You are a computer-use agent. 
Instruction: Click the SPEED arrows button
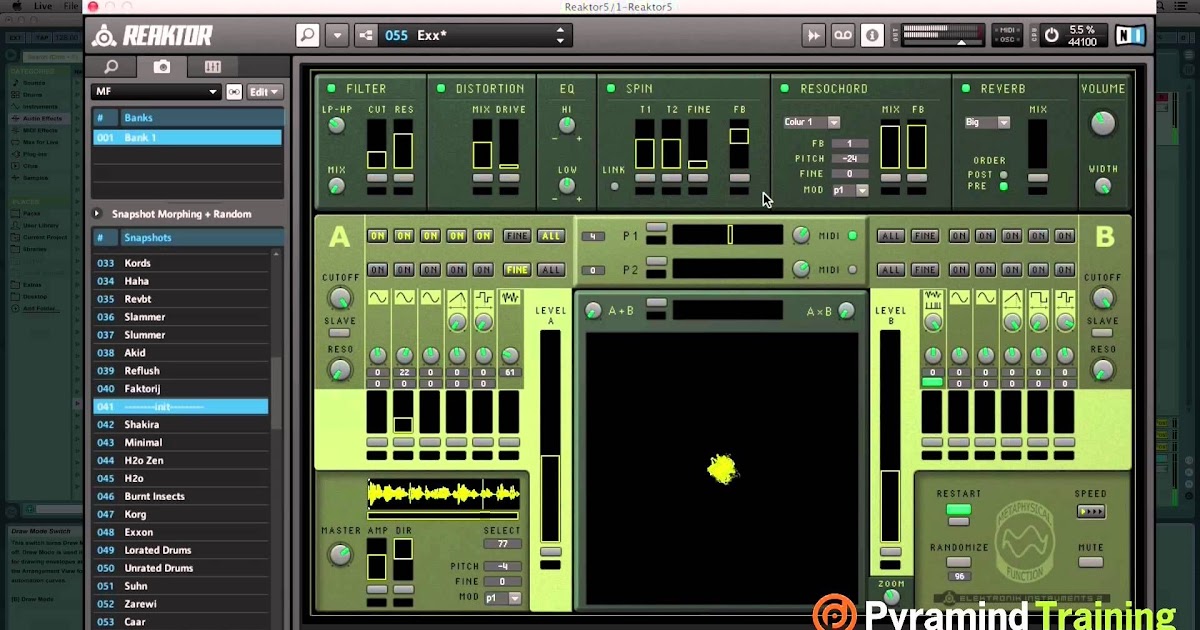(x=1090, y=512)
